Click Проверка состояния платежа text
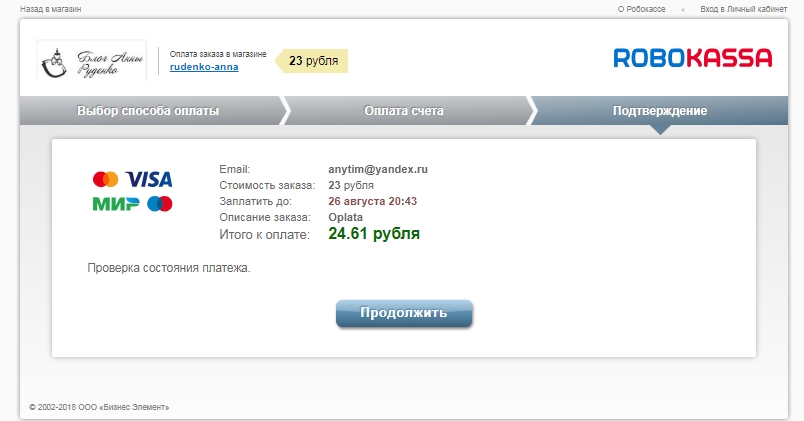 click(169, 268)
